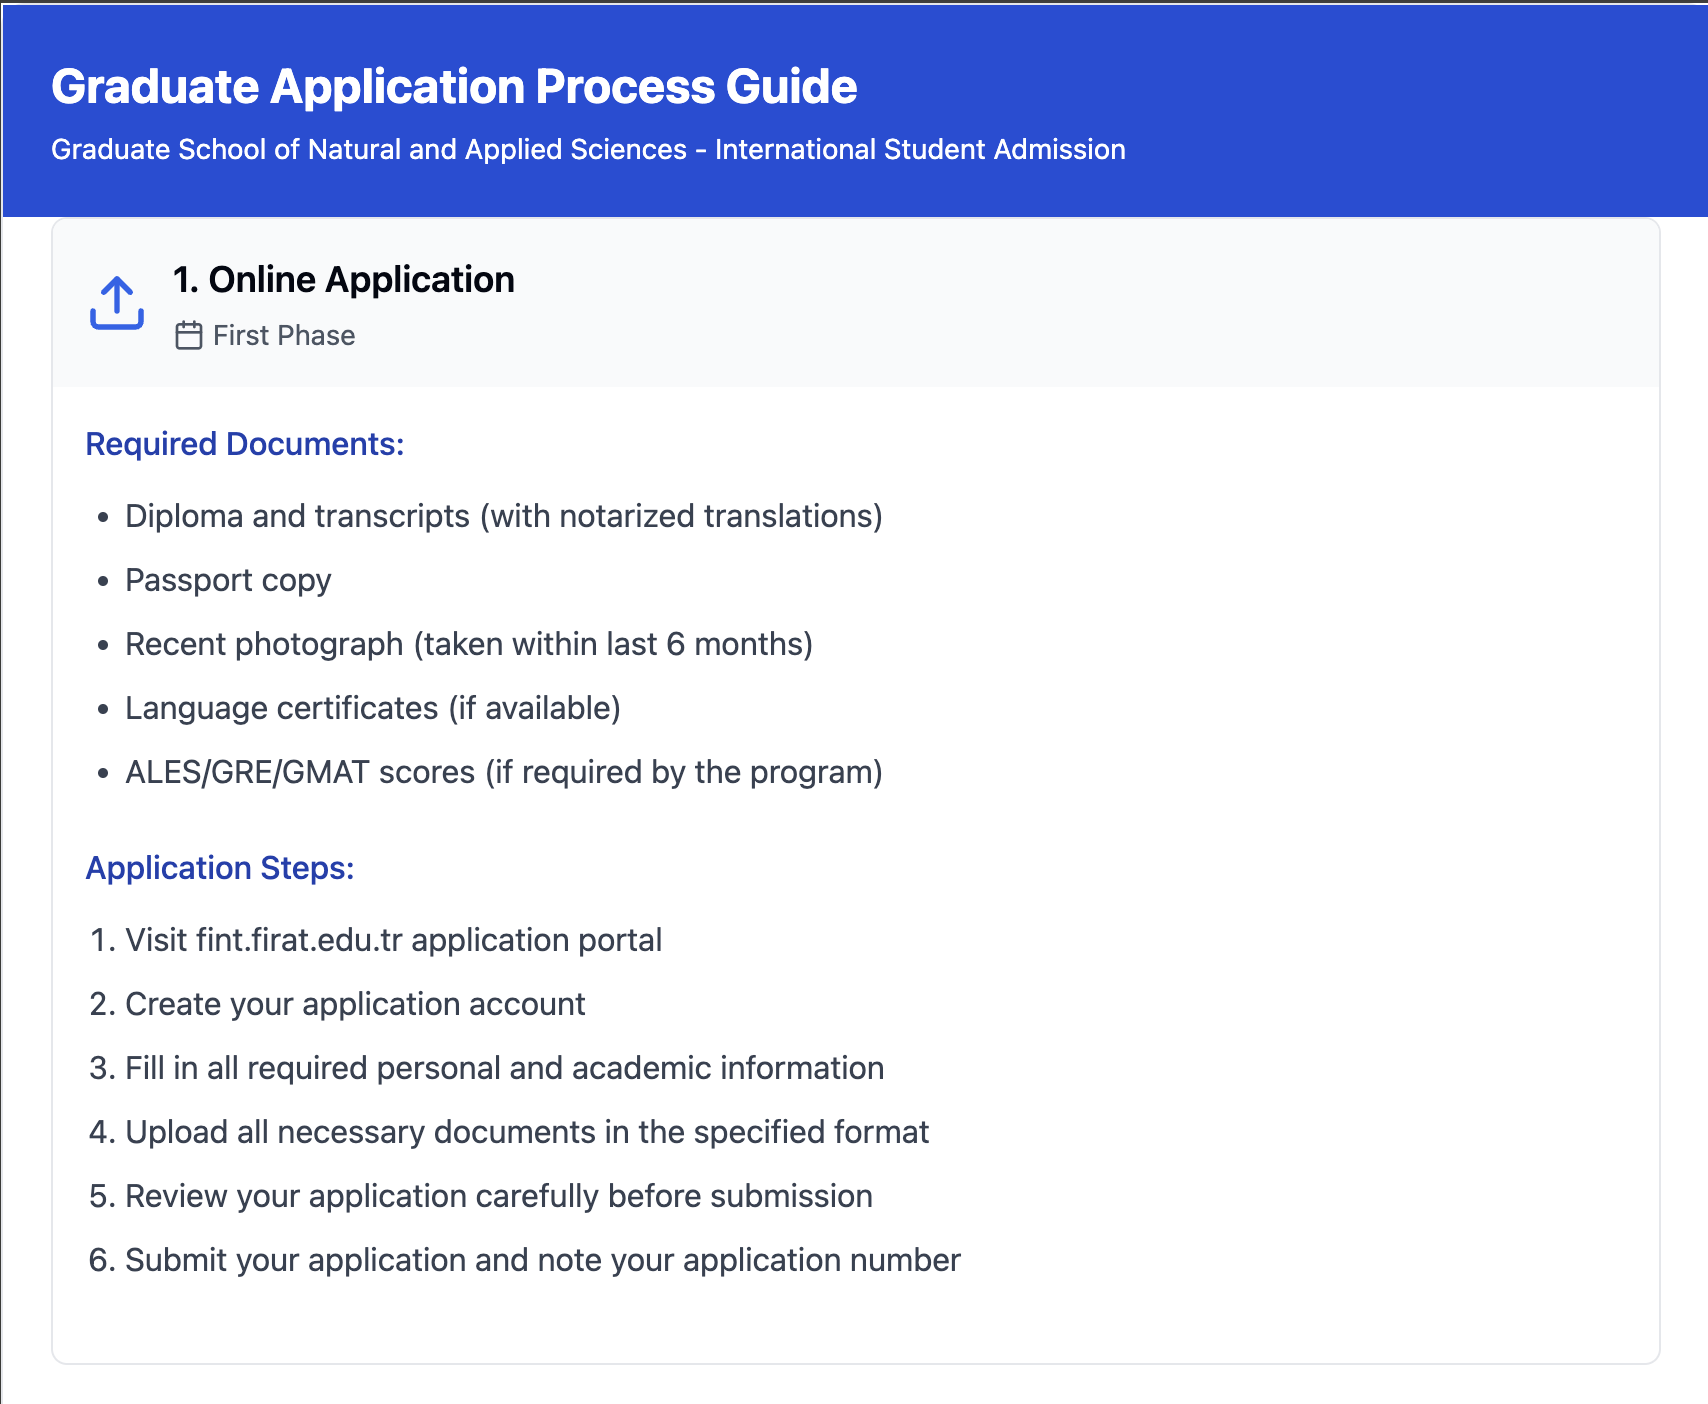This screenshot has width=1708, height=1404.
Task: Select the Fill in all required information step
Action: pos(504,1068)
